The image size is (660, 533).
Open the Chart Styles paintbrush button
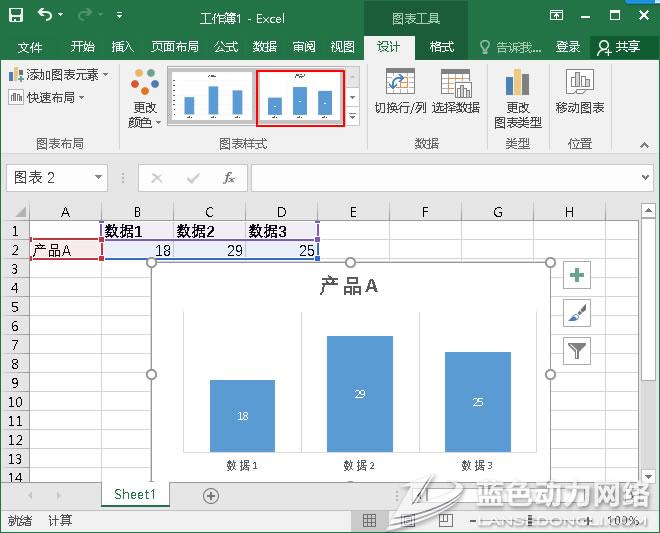(578, 313)
